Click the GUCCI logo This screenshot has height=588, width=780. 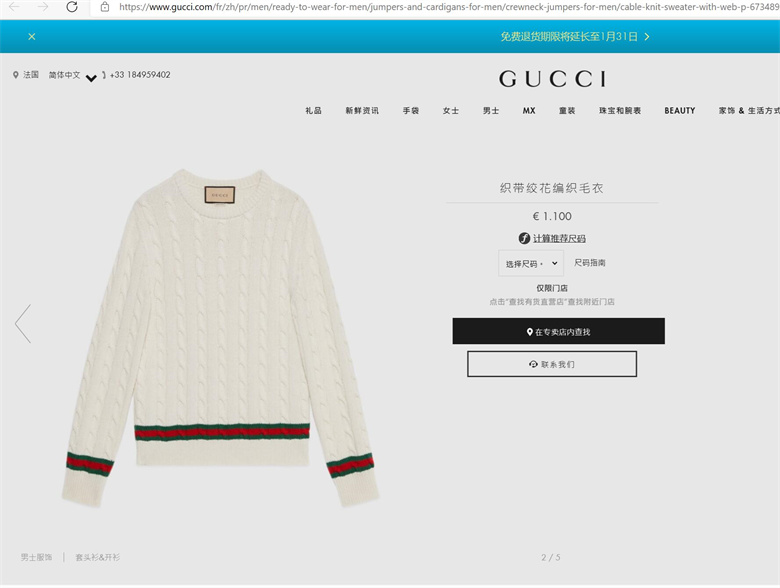(552, 79)
